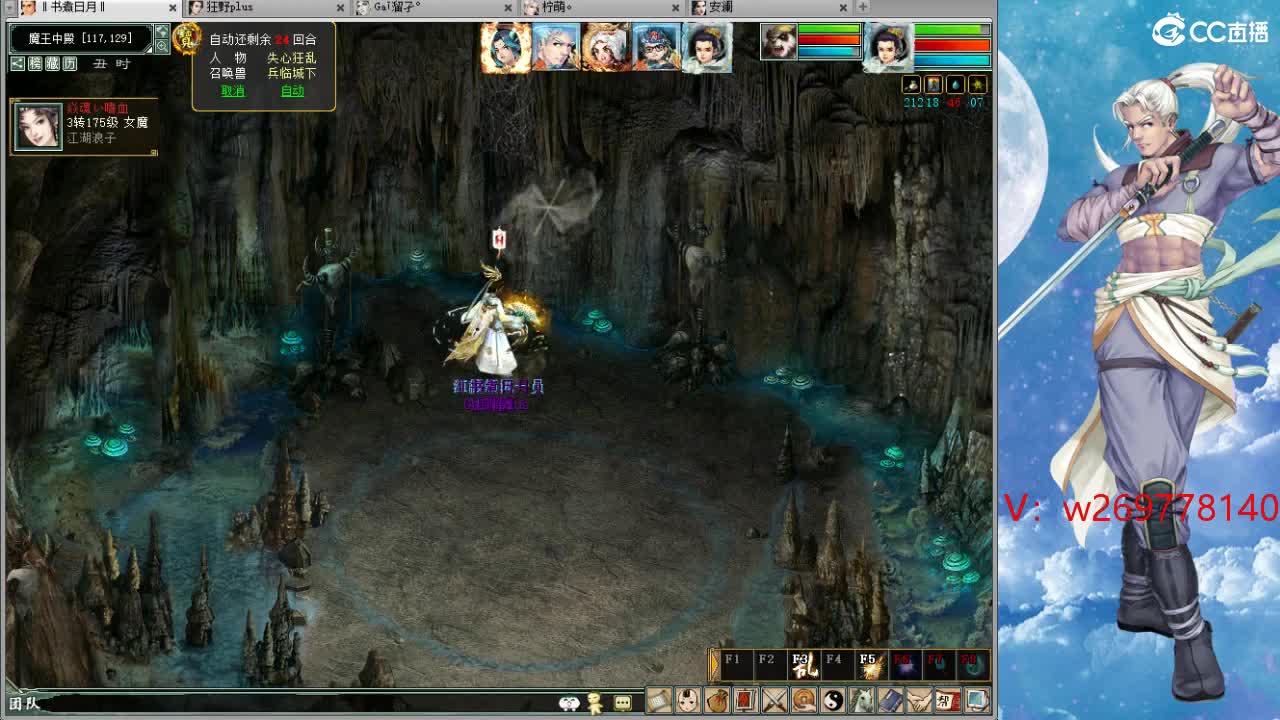Toggle the 榜 ranking button
Screen dimensions: 1280x720
pyautogui.click(x=35, y=64)
